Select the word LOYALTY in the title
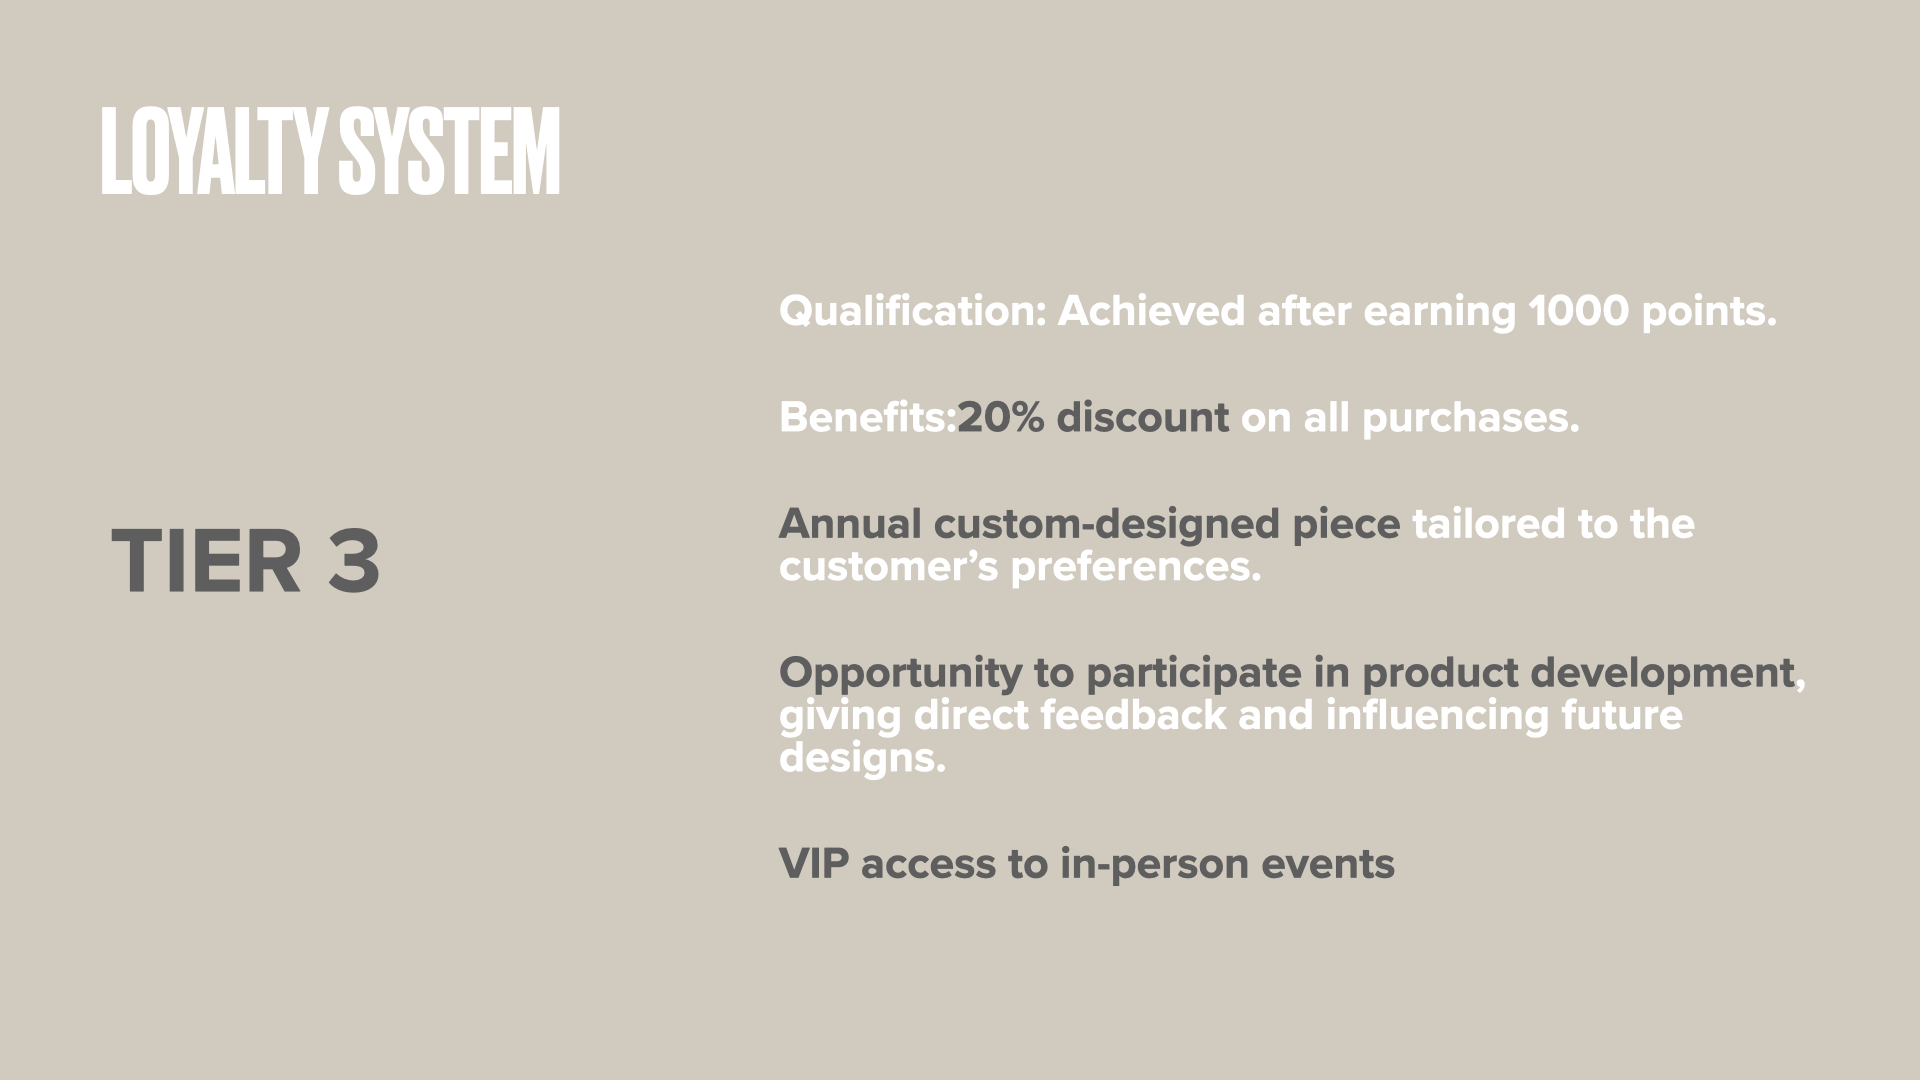1920x1080 pixels. [214, 151]
